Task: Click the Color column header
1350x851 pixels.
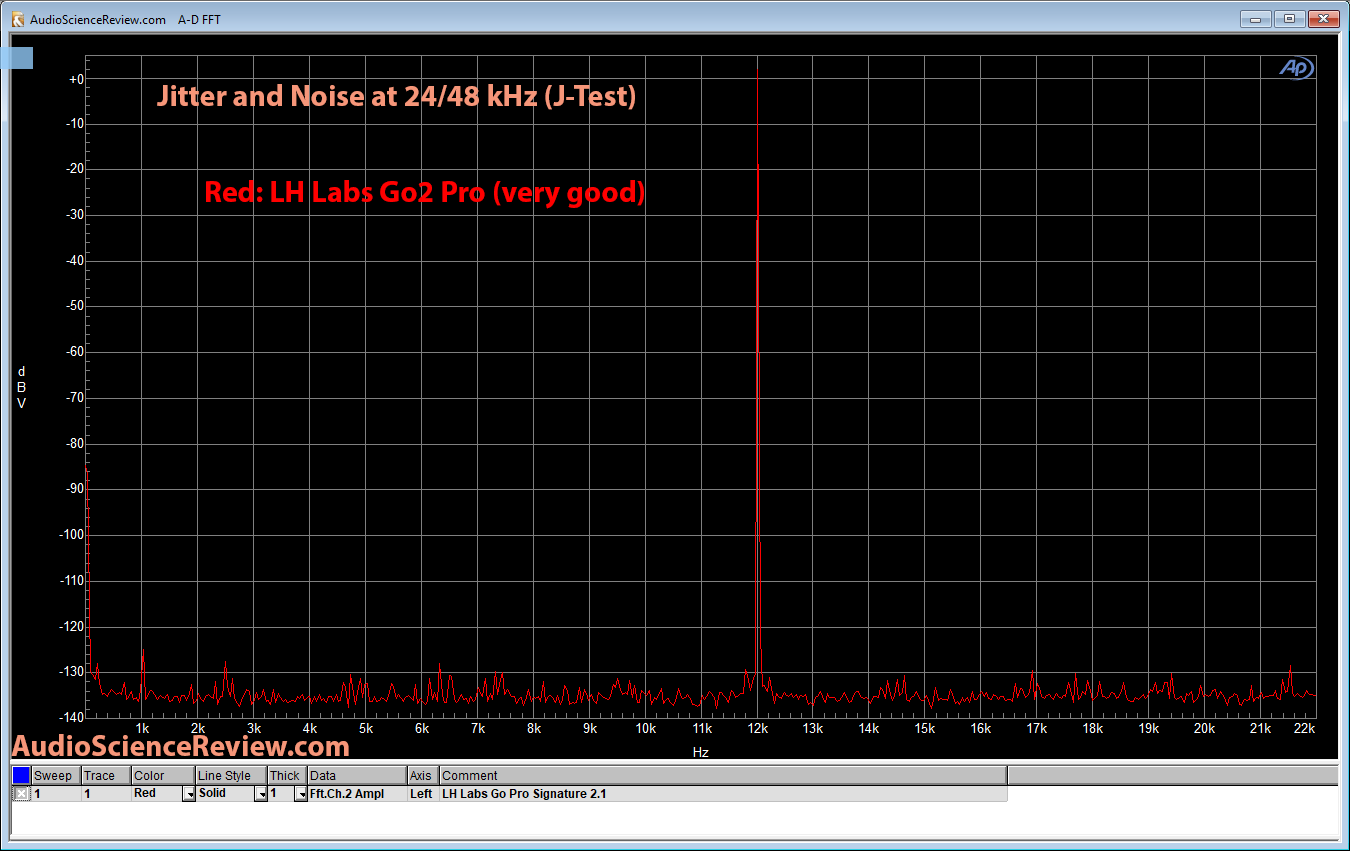Action: [x=163, y=775]
